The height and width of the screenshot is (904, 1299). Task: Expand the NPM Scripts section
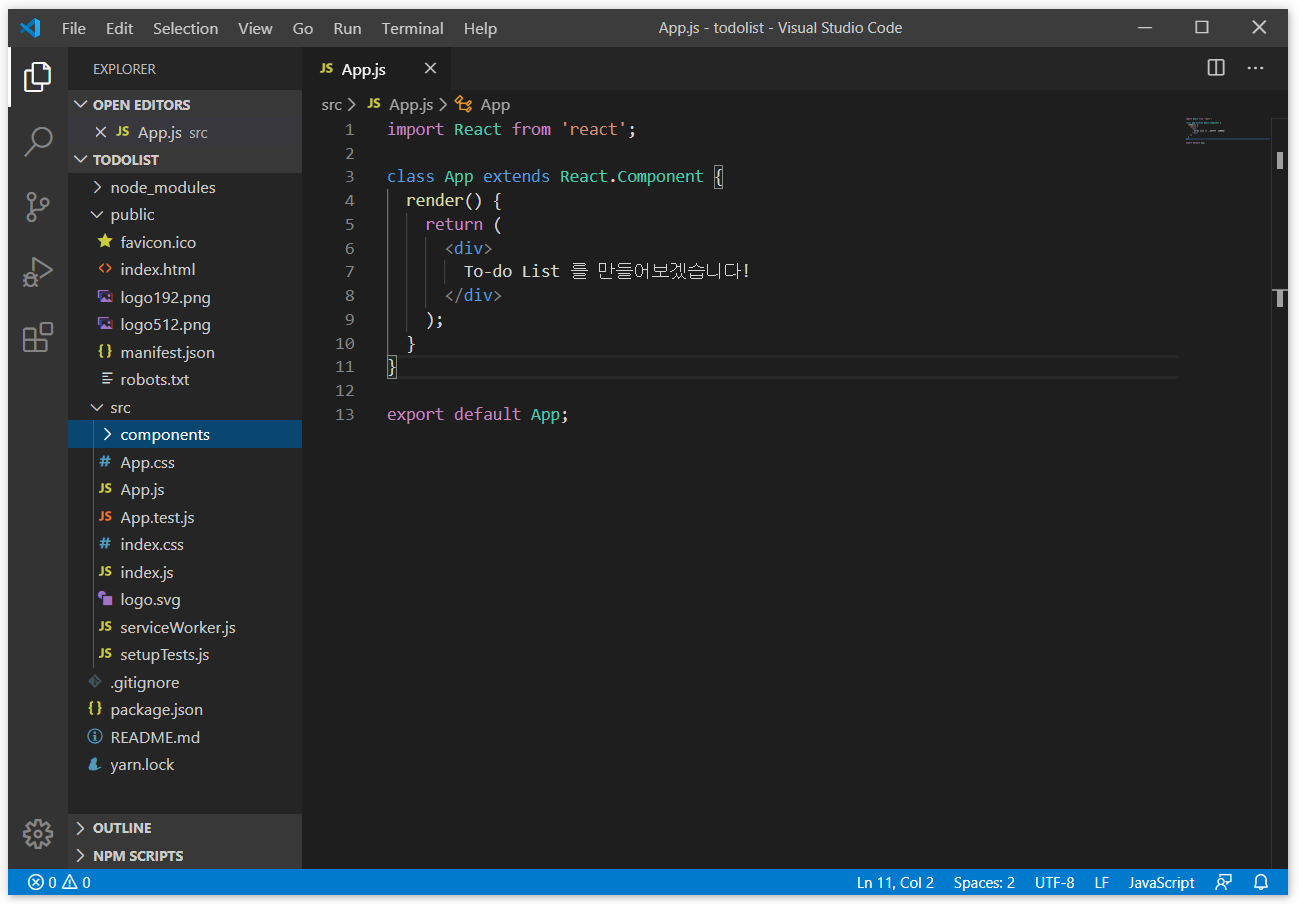pos(185,856)
